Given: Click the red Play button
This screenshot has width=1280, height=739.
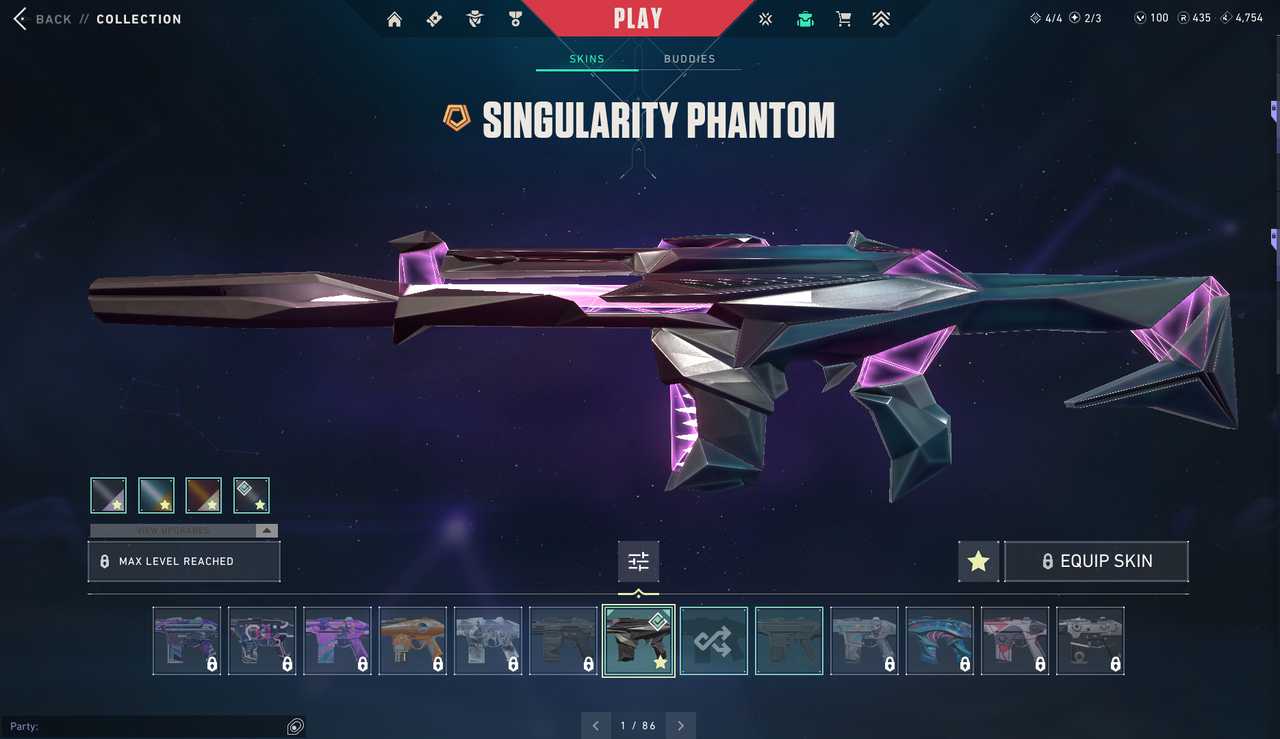Looking at the screenshot, I should coord(638,18).
